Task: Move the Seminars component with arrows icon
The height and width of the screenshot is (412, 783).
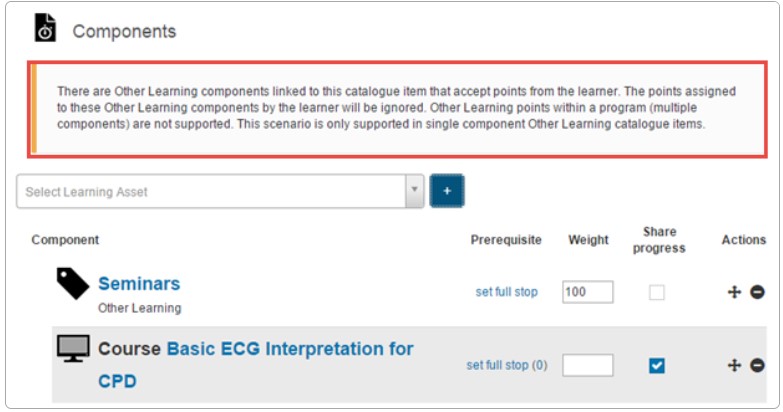Action: 734,292
